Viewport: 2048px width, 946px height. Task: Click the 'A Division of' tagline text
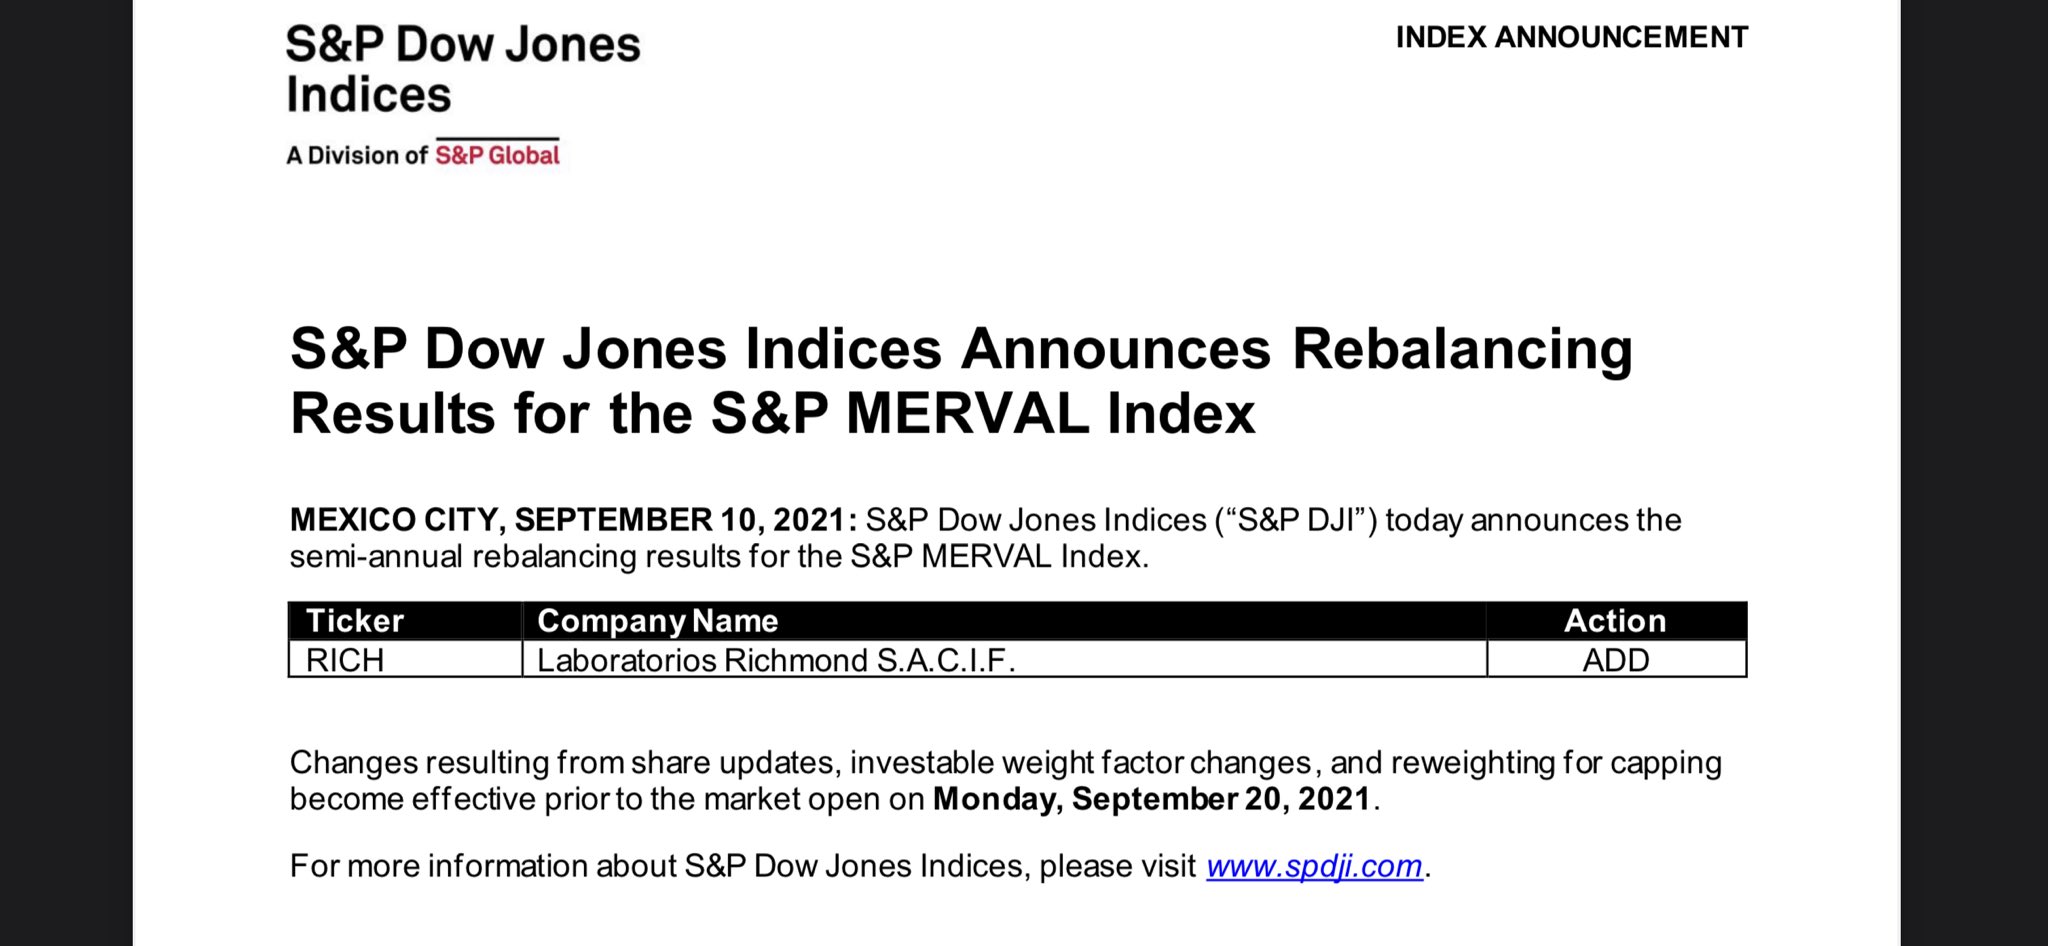[x=357, y=155]
